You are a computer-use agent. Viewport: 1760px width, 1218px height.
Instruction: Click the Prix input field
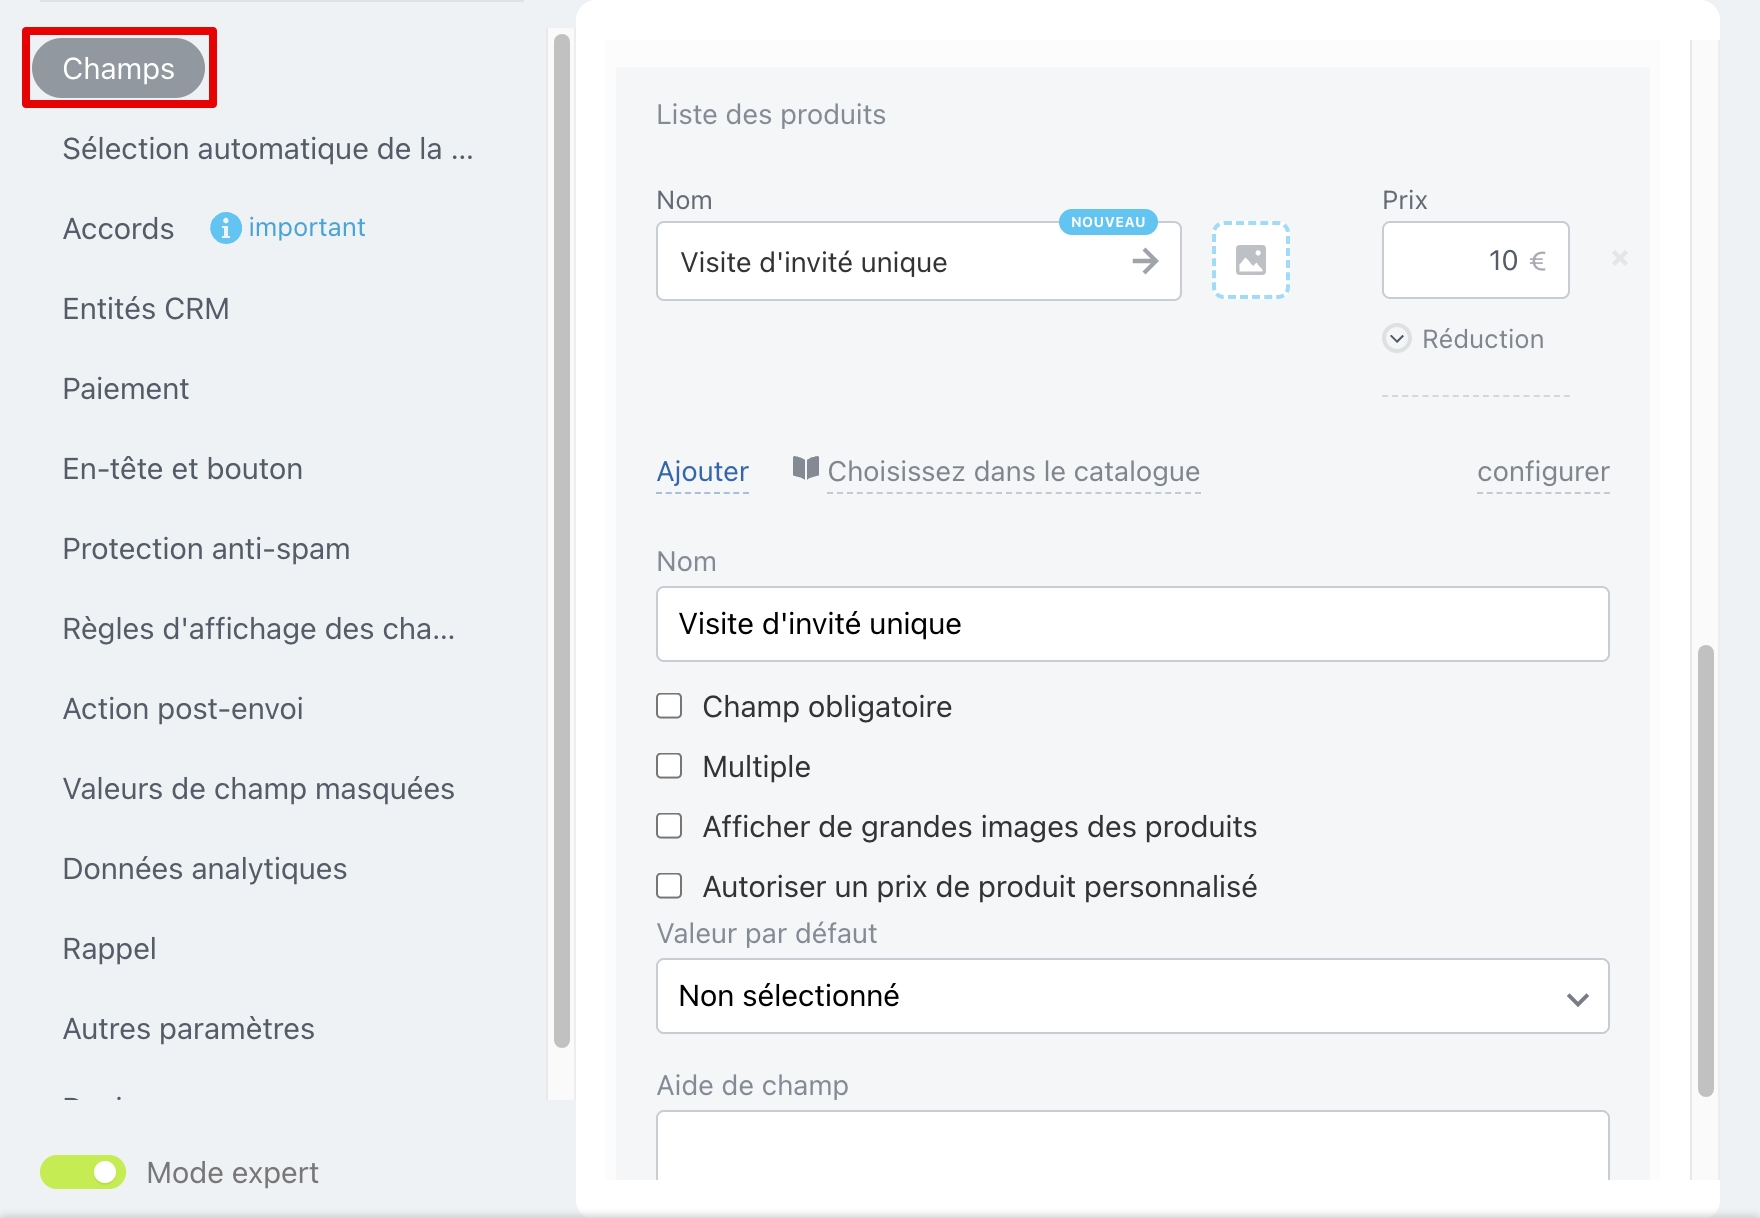tap(1475, 260)
